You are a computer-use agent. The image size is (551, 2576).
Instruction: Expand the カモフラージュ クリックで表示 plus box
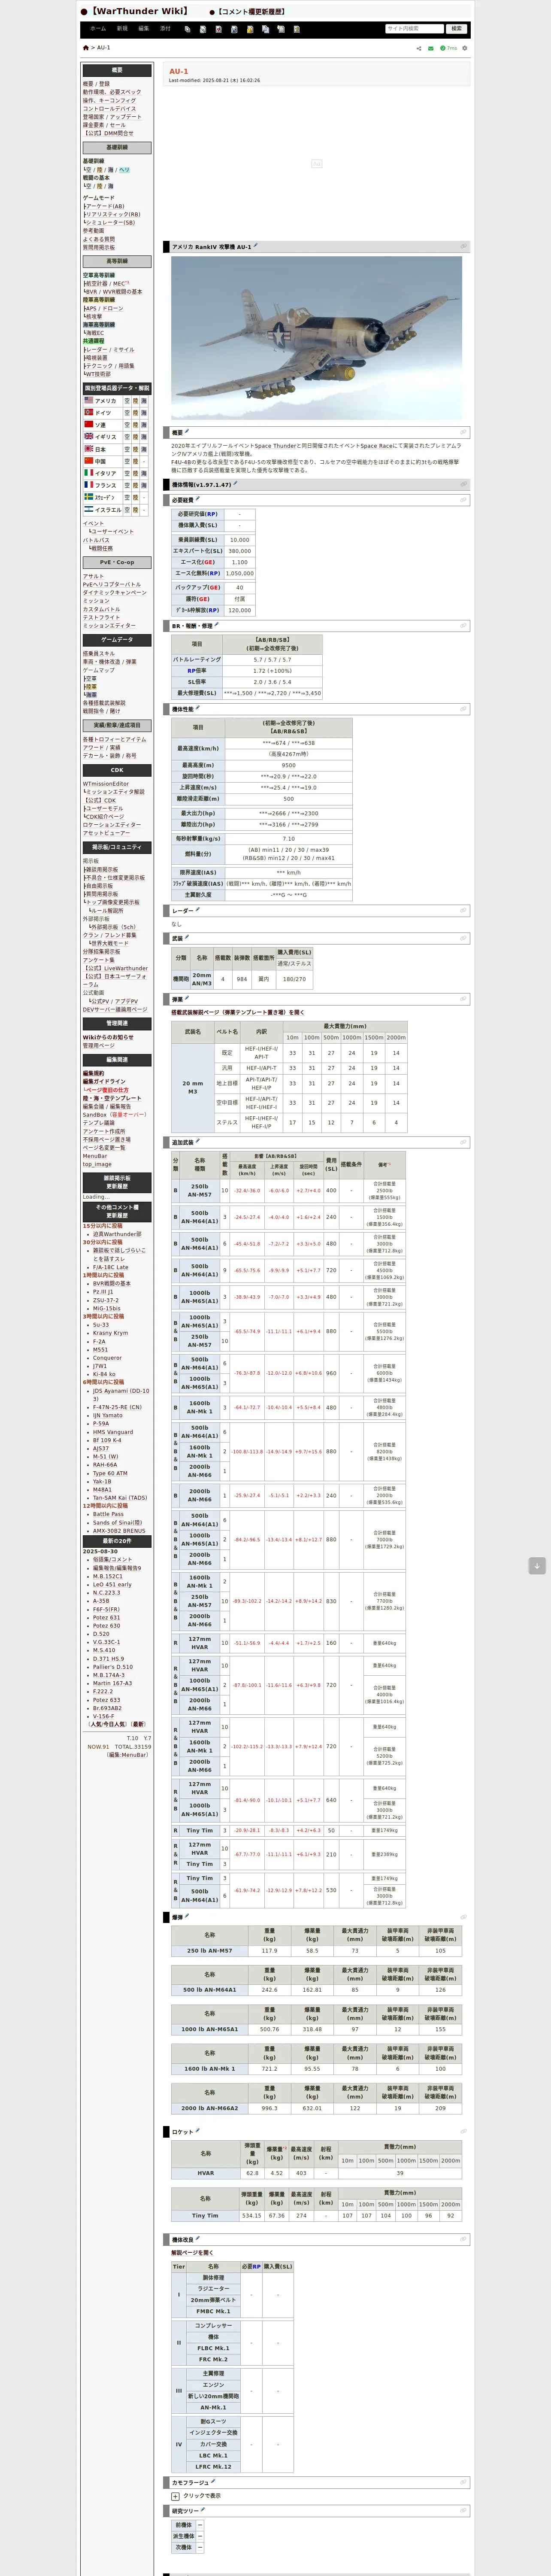[175, 2496]
